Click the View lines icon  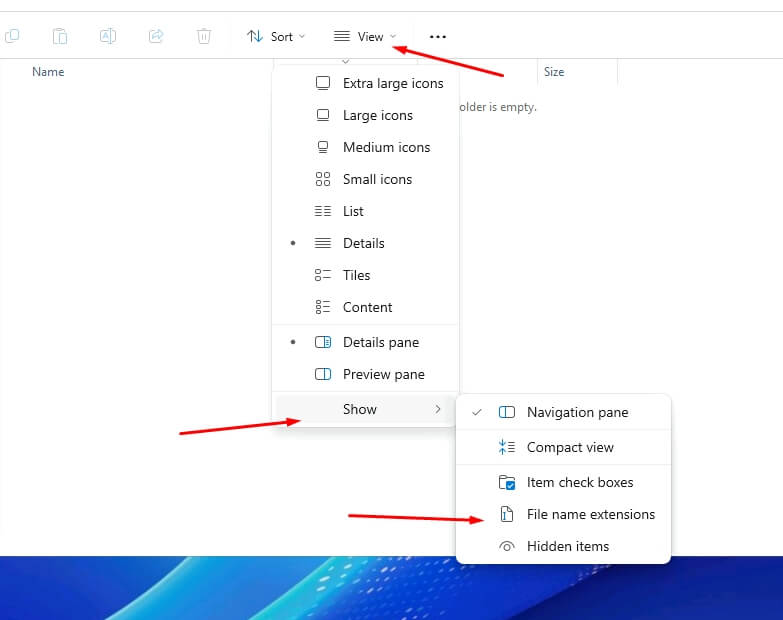click(x=342, y=36)
